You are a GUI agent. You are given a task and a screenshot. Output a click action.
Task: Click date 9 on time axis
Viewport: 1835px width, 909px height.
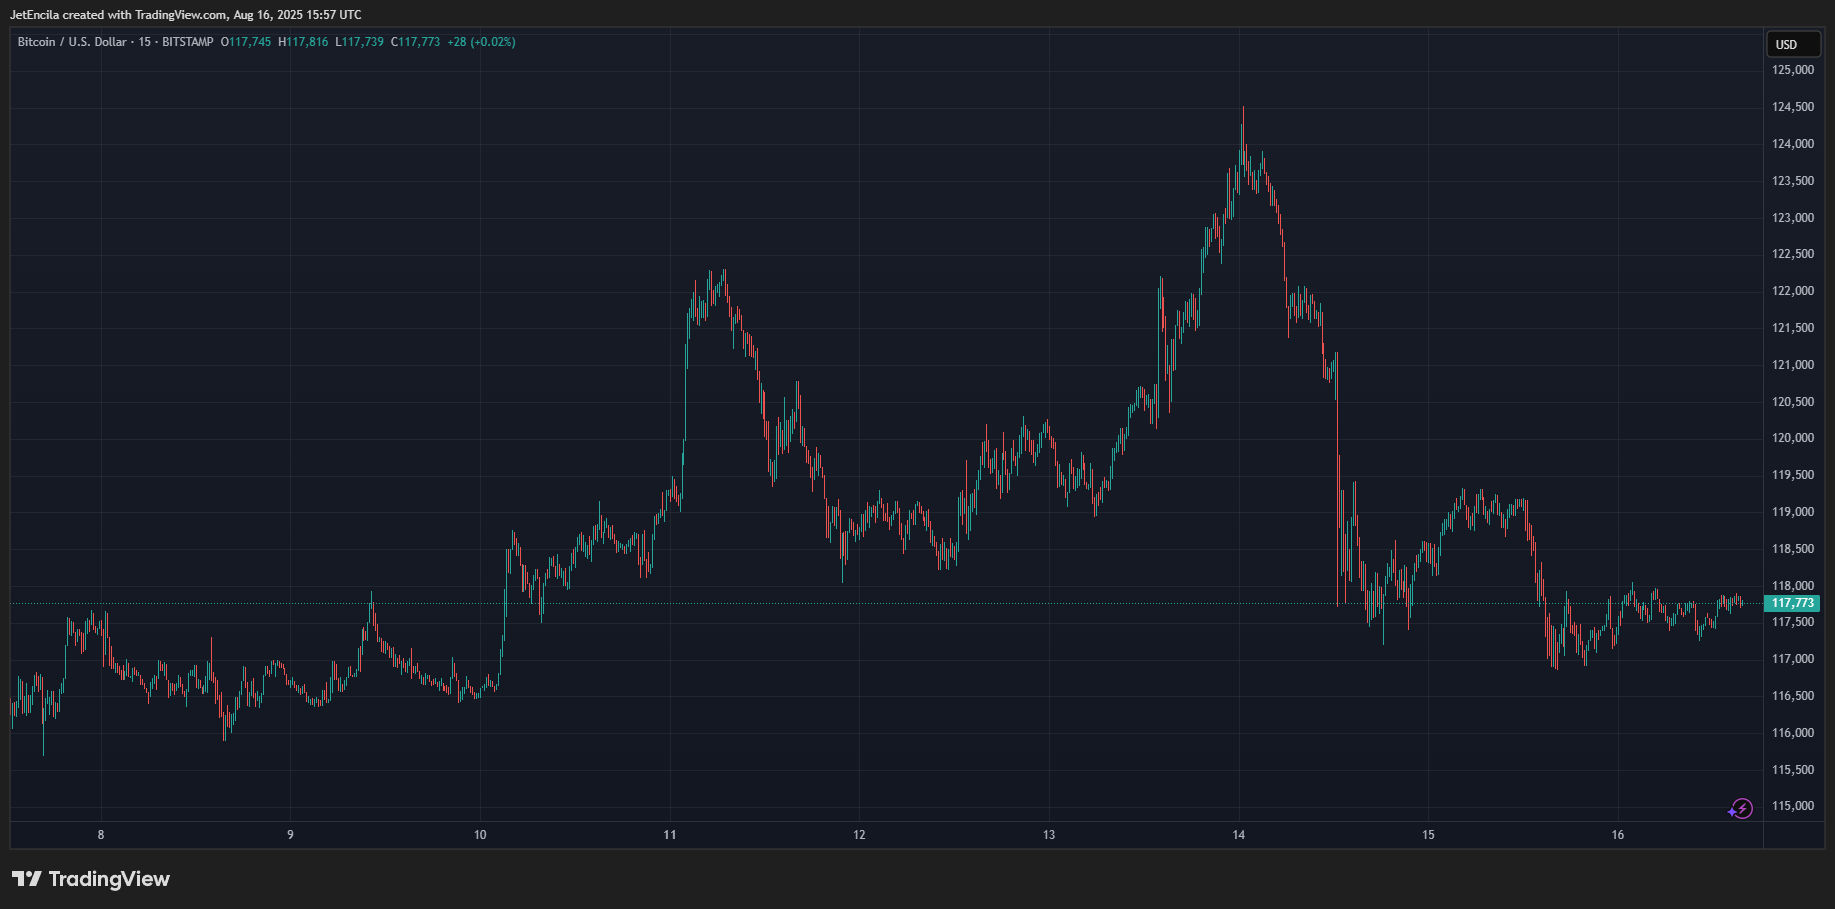coord(291,835)
